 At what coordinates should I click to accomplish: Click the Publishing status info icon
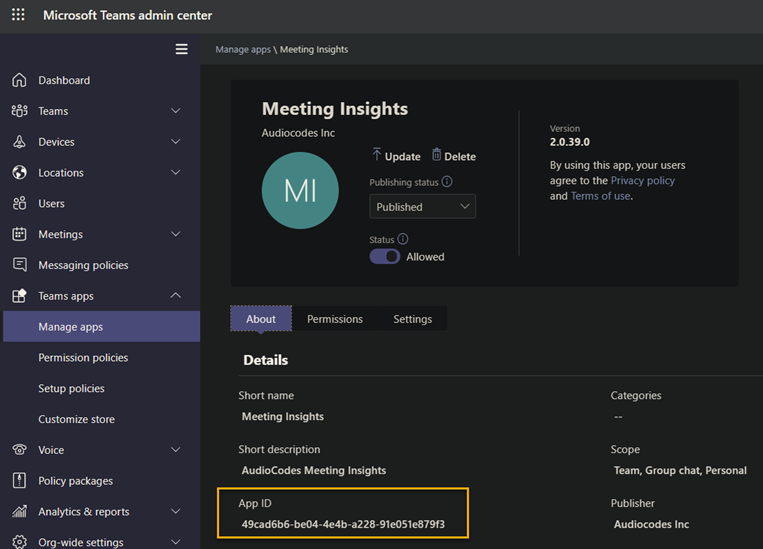pos(447,182)
